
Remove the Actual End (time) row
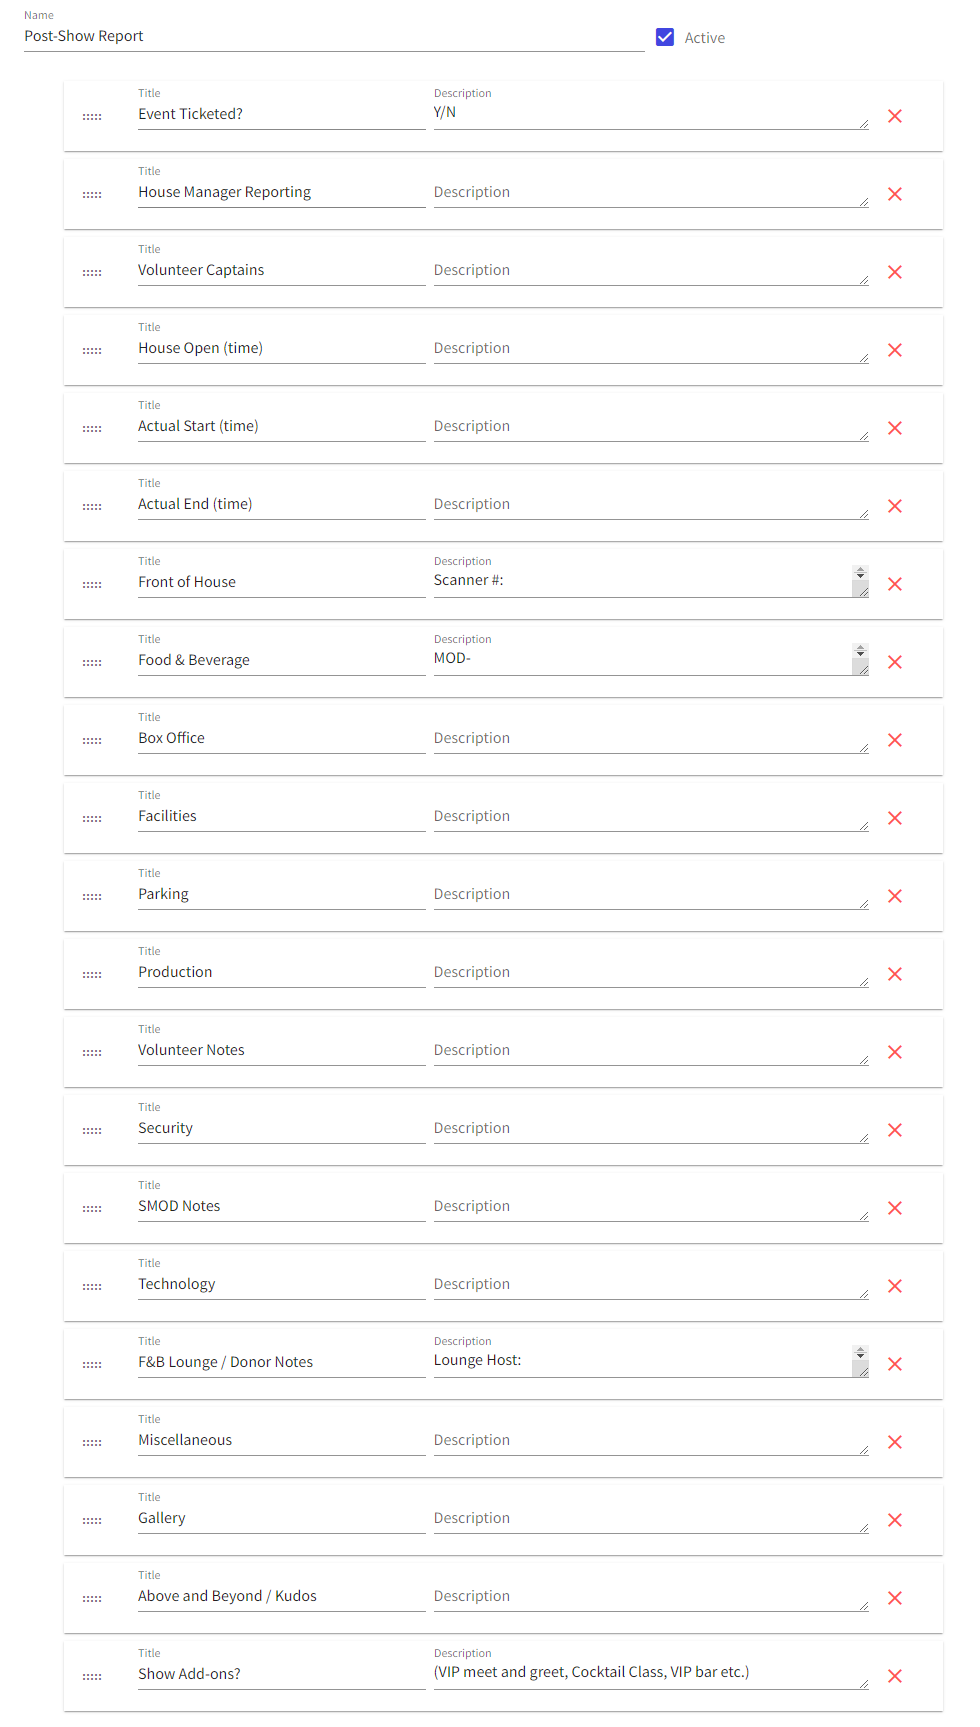click(895, 506)
